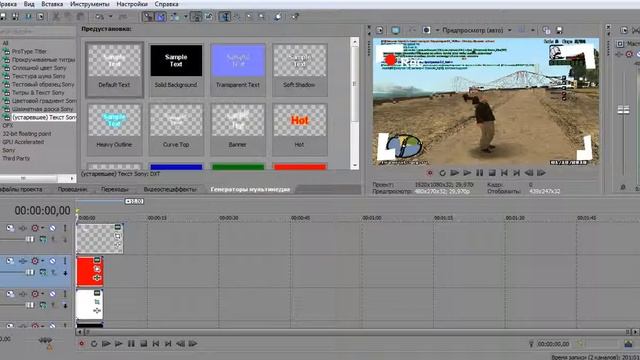
Task: Click generated media icon on checkered event
Action: [118, 227]
